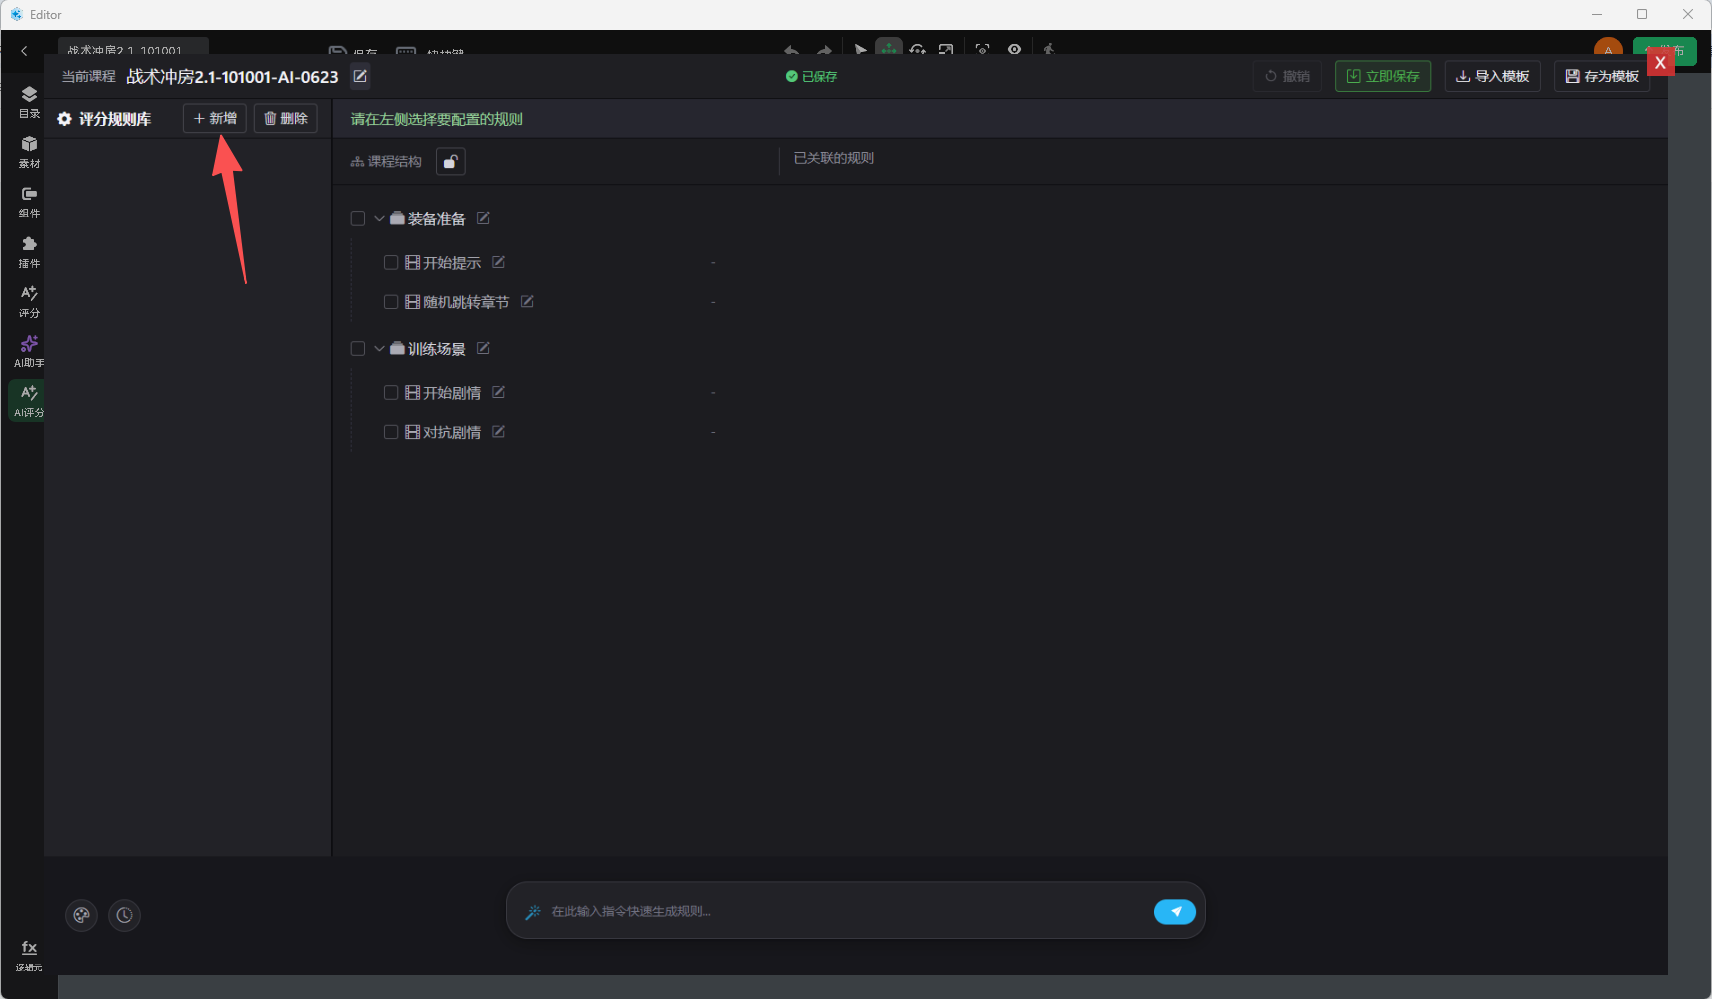This screenshot has height=999, width=1712.
Task: Collapse the 训练场景 chapter
Action: (379, 348)
